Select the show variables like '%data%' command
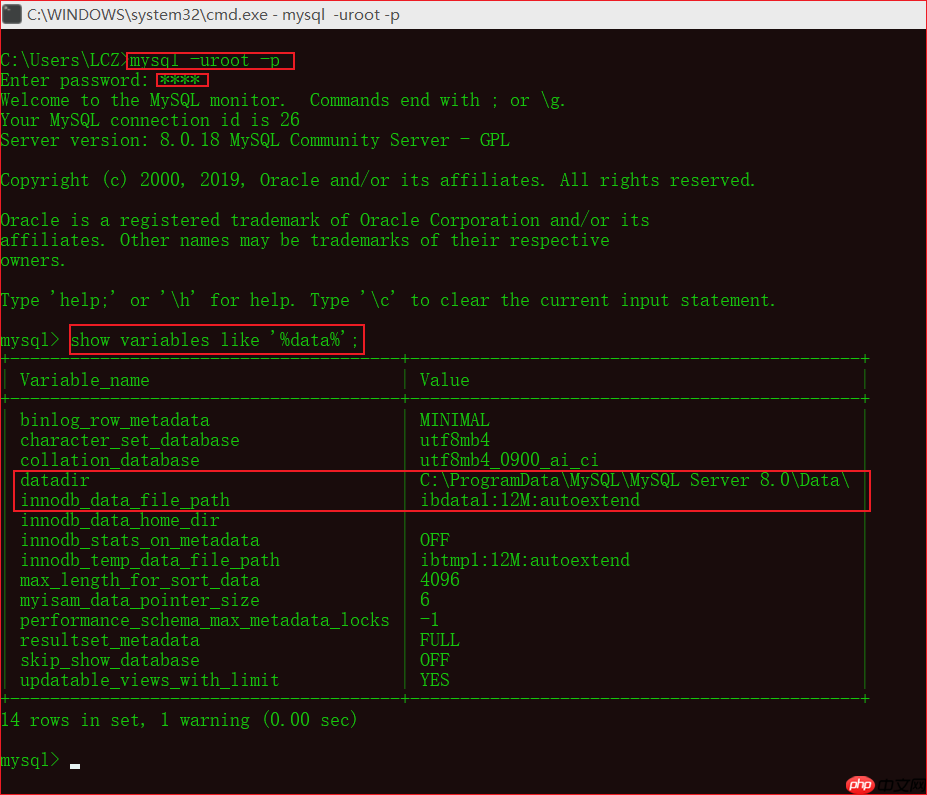This screenshot has height=795, width=927. pos(215,339)
